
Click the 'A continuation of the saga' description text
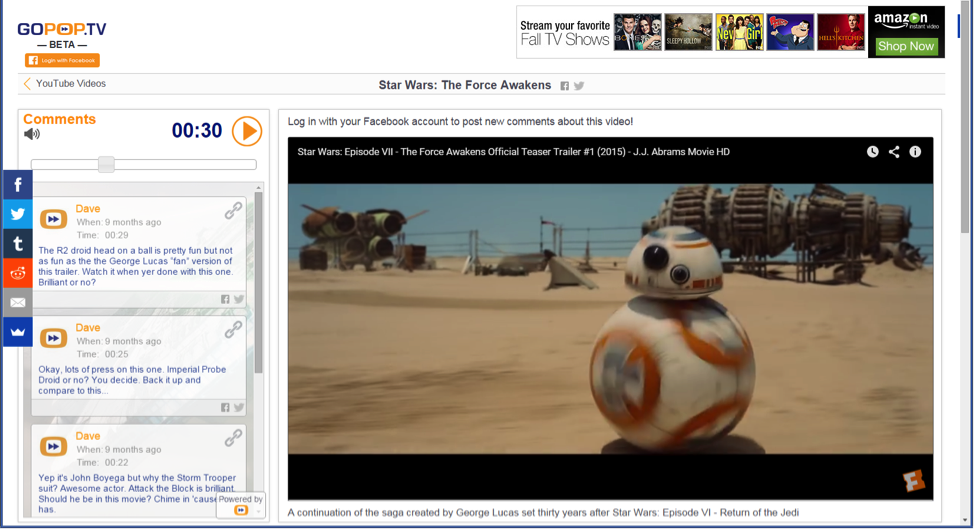(543, 513)
